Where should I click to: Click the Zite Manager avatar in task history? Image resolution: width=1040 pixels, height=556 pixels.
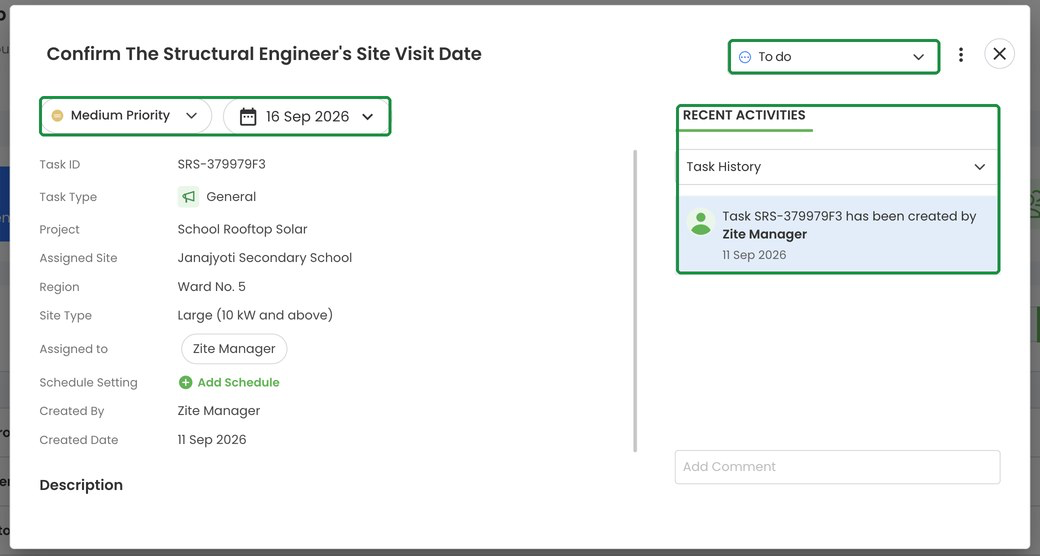pos(700,222)
